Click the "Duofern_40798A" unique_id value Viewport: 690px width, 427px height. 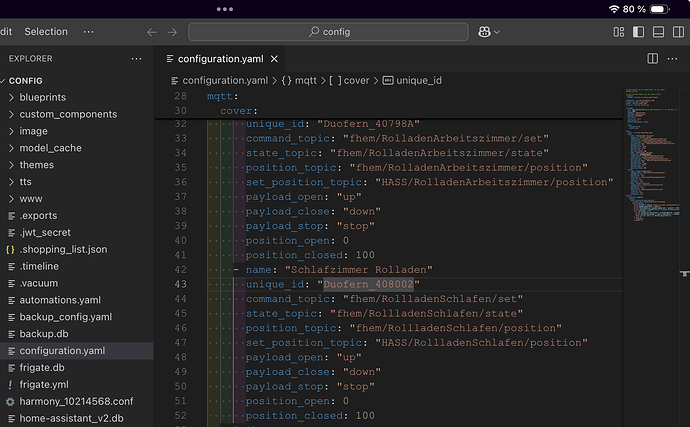(368, 124)
